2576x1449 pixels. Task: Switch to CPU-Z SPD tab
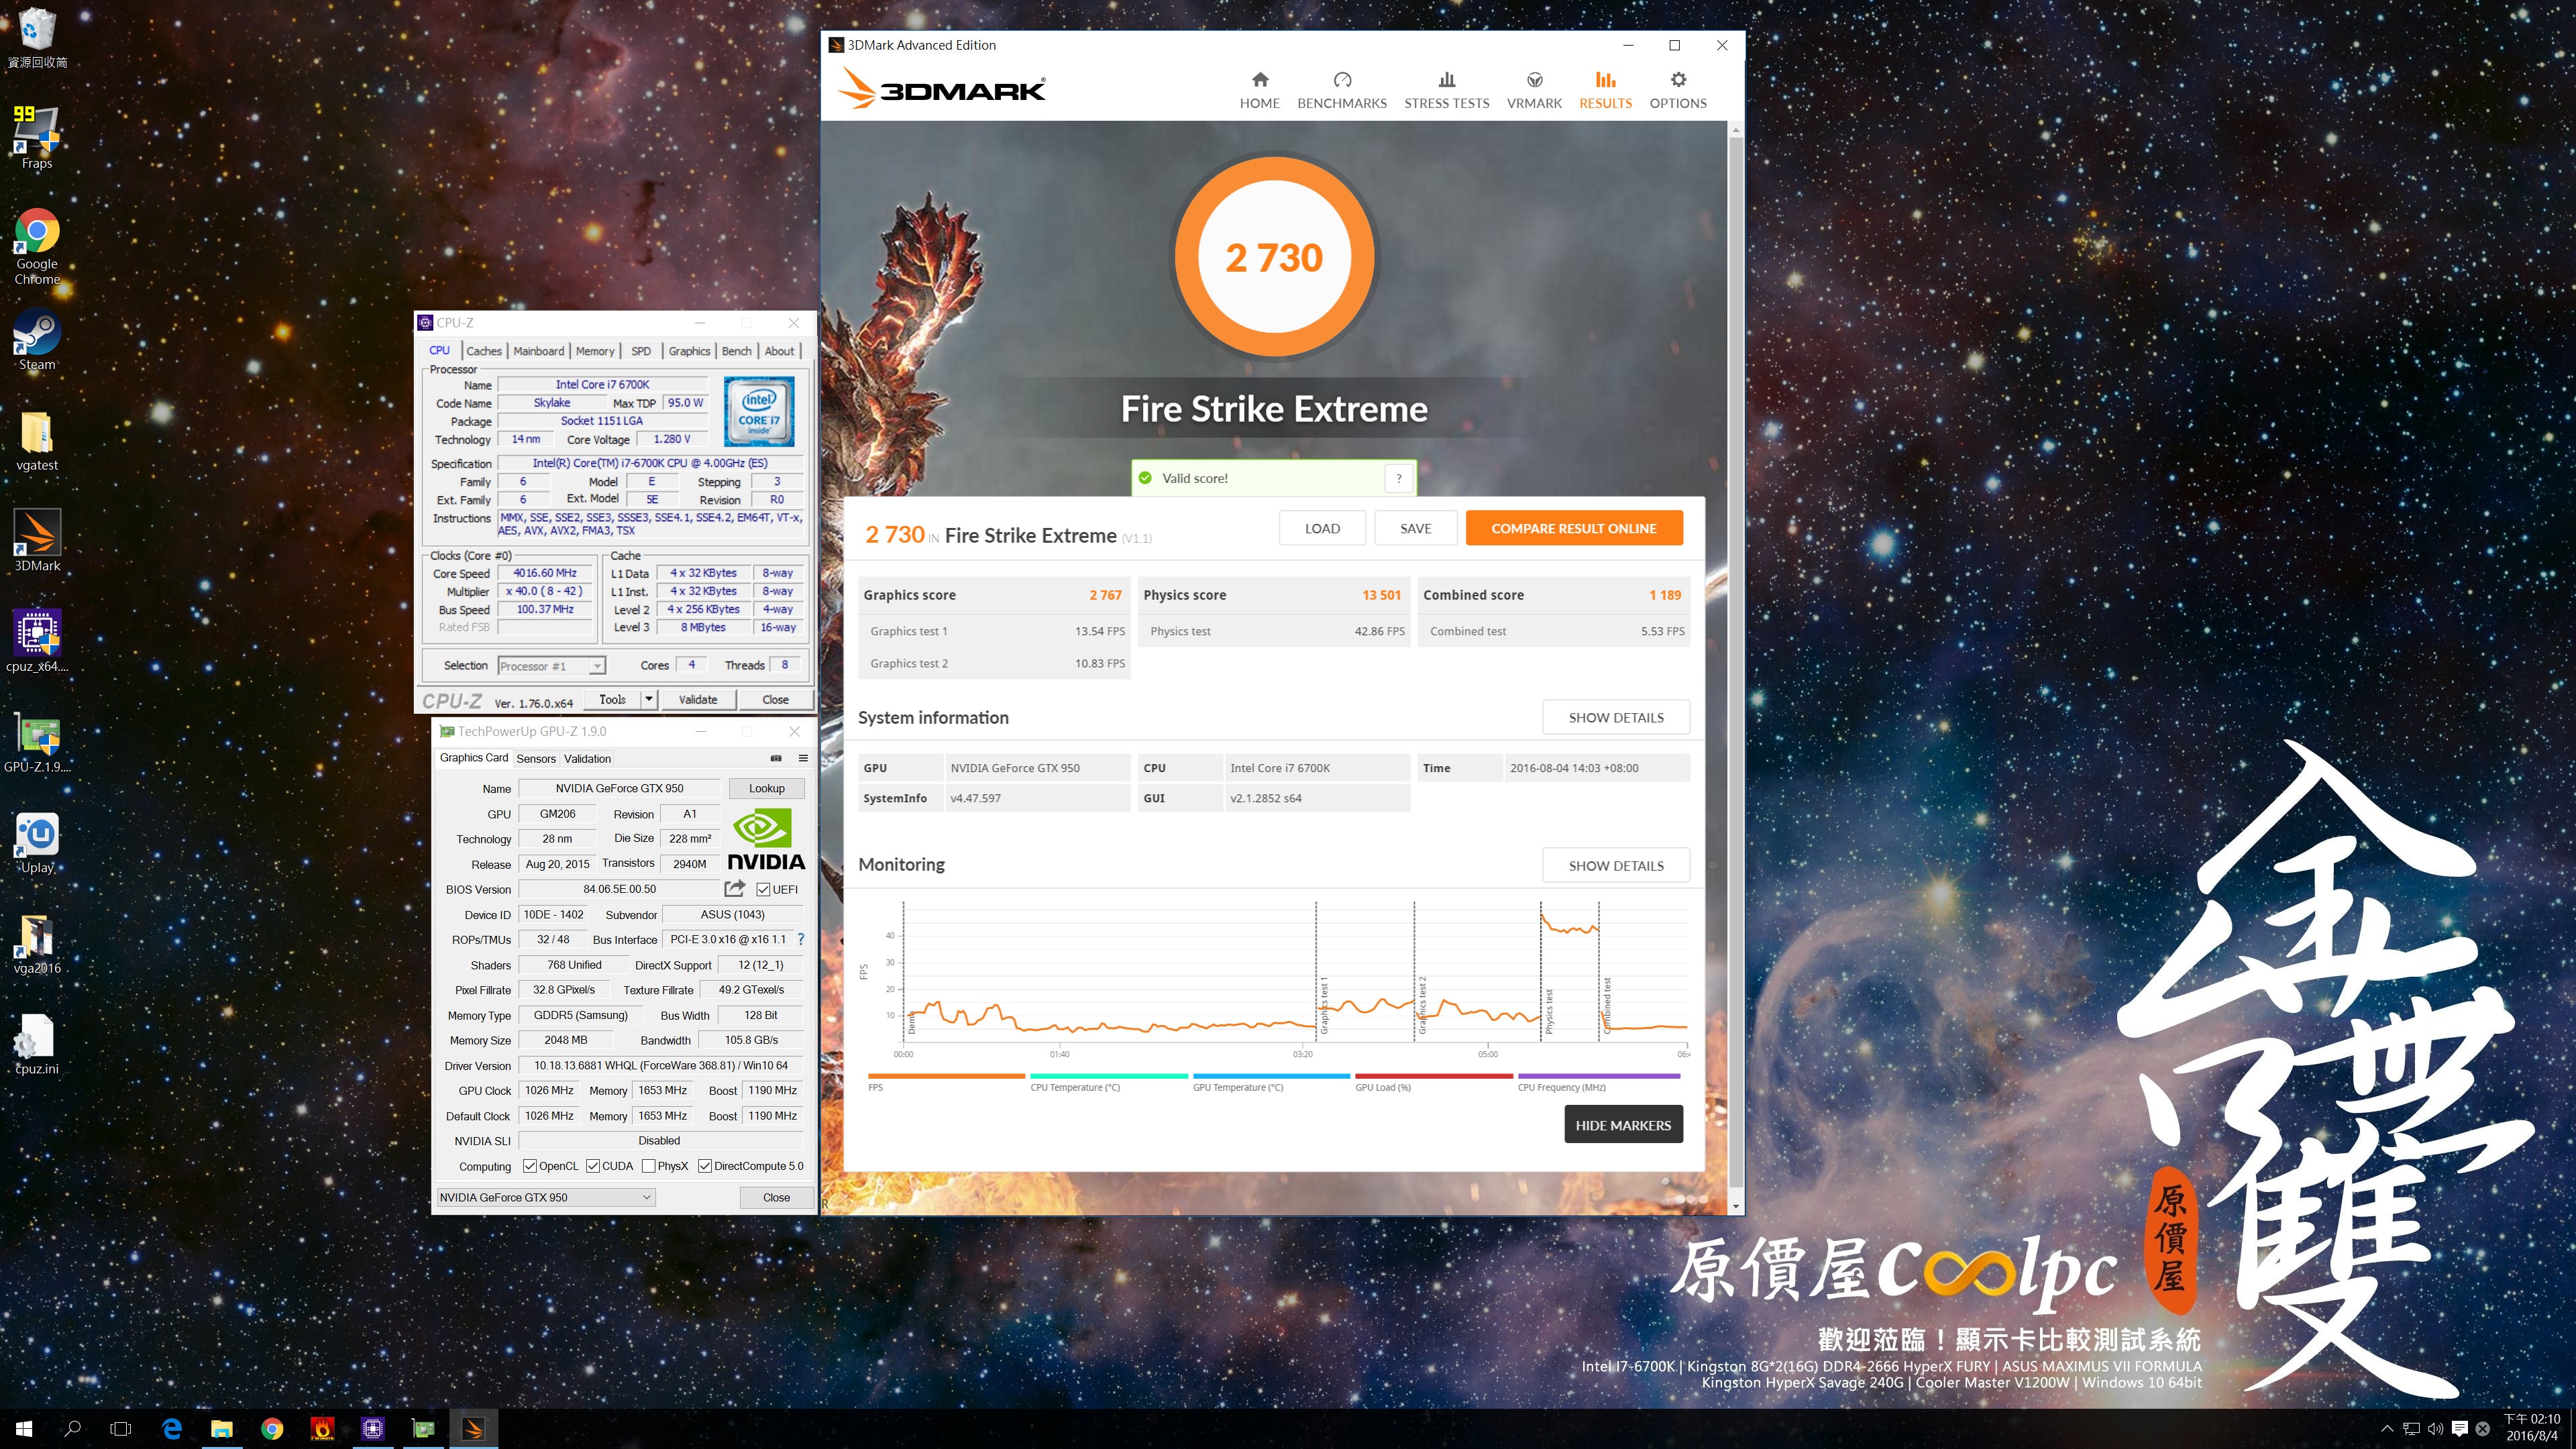(x=641, y=351)
